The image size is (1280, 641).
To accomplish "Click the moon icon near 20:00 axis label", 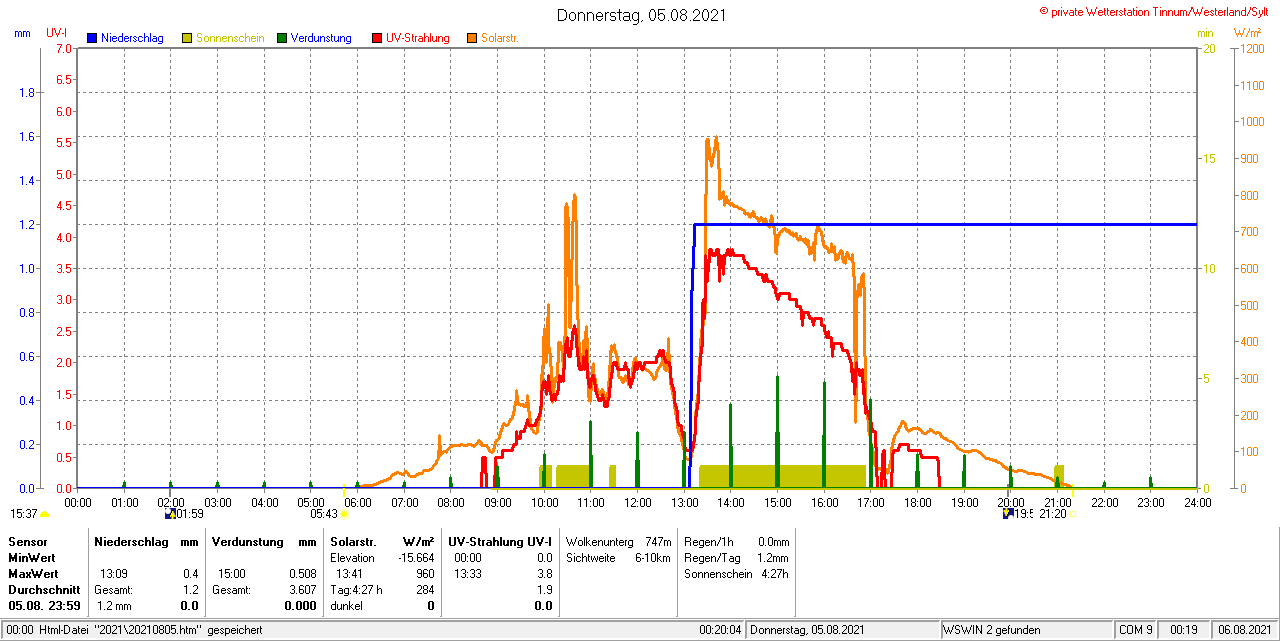I will click(1008, 514).
